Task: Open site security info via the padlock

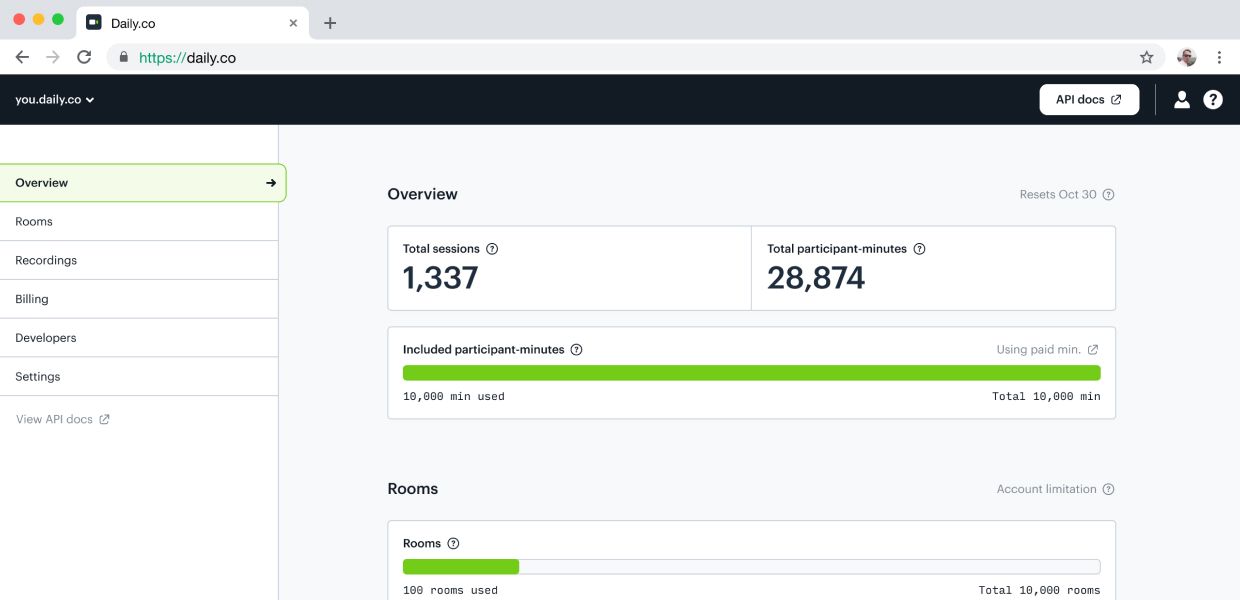Action: tap(121, 57)
